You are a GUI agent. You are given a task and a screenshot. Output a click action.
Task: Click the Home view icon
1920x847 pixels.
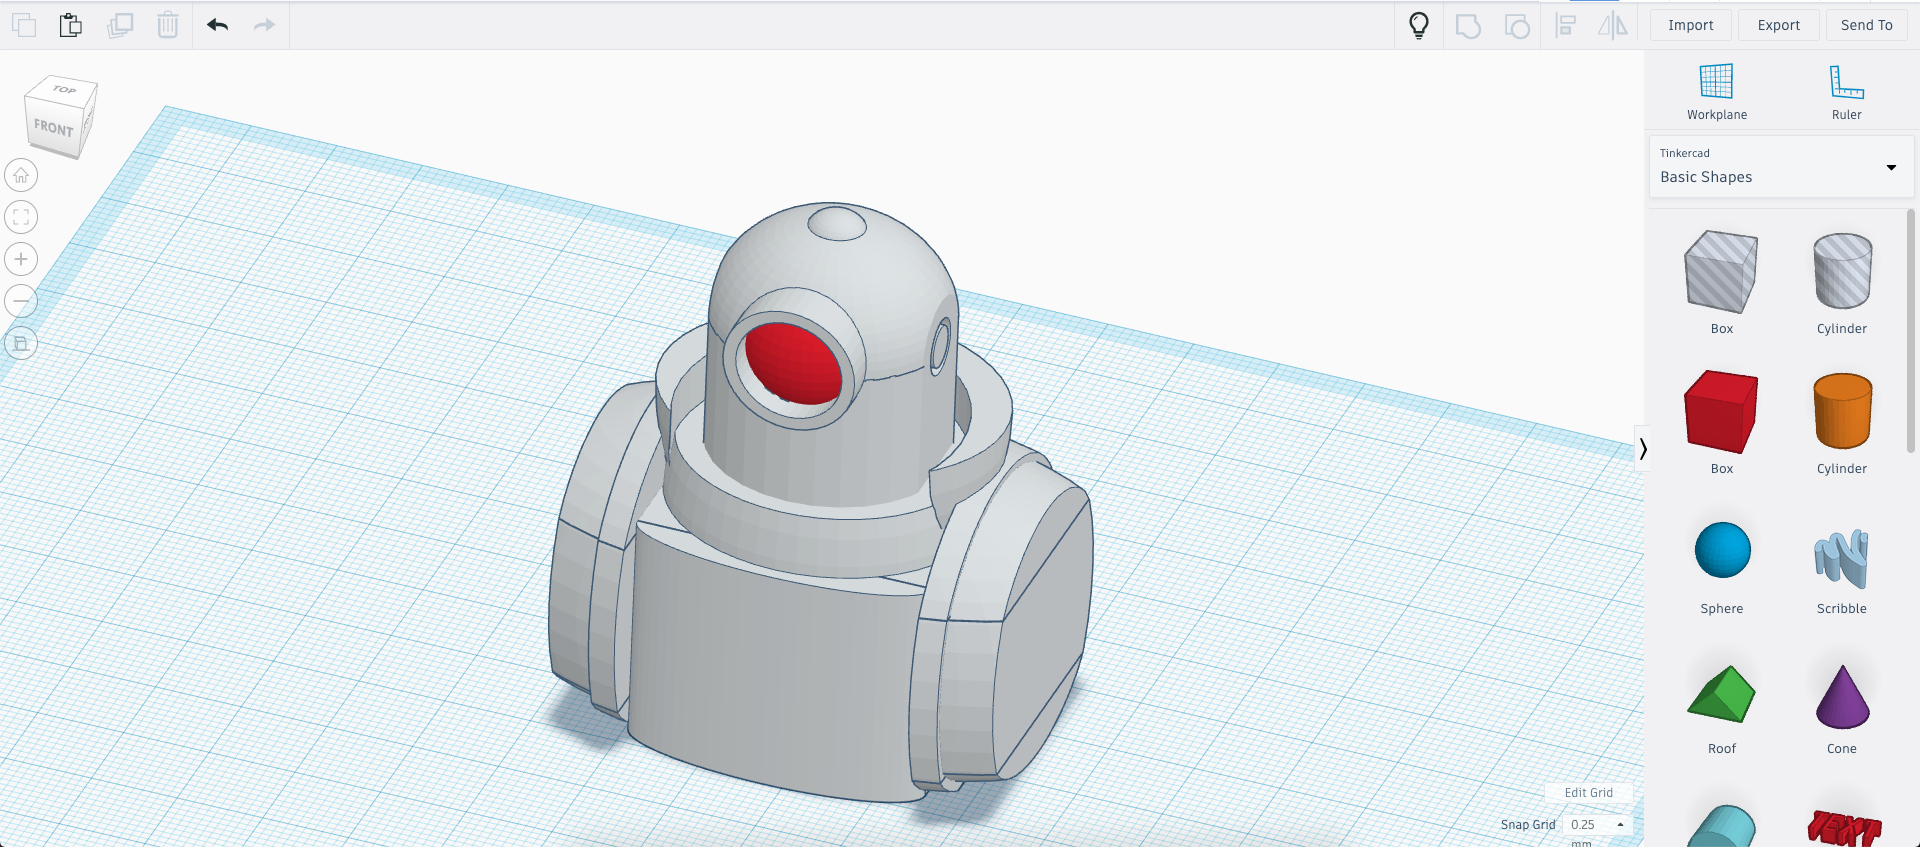21,176
